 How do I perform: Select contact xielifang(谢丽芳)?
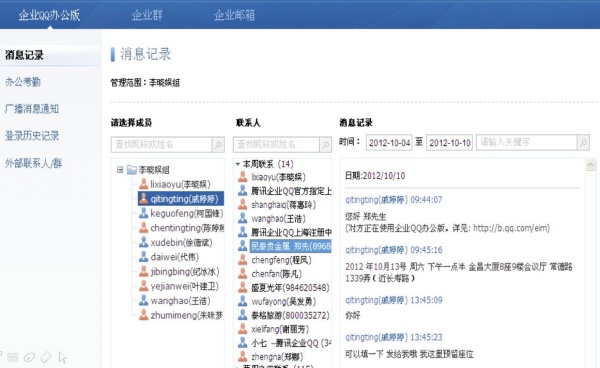280,329
